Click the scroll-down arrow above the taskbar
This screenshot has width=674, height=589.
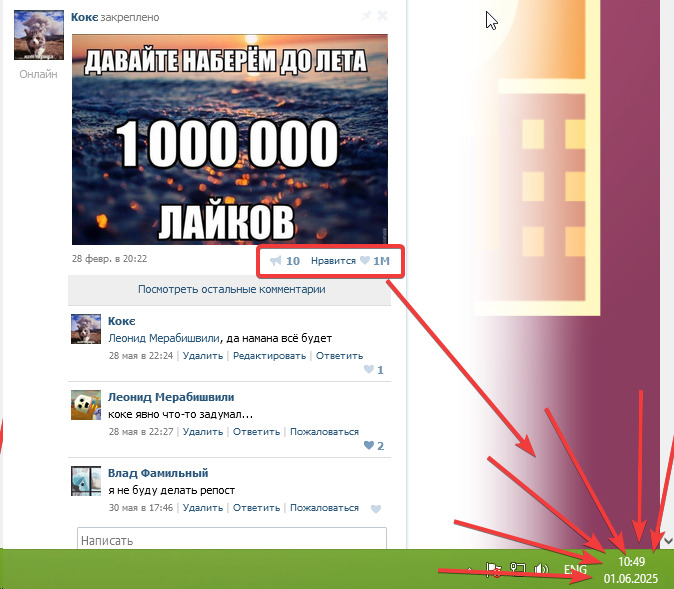[668, 540]
